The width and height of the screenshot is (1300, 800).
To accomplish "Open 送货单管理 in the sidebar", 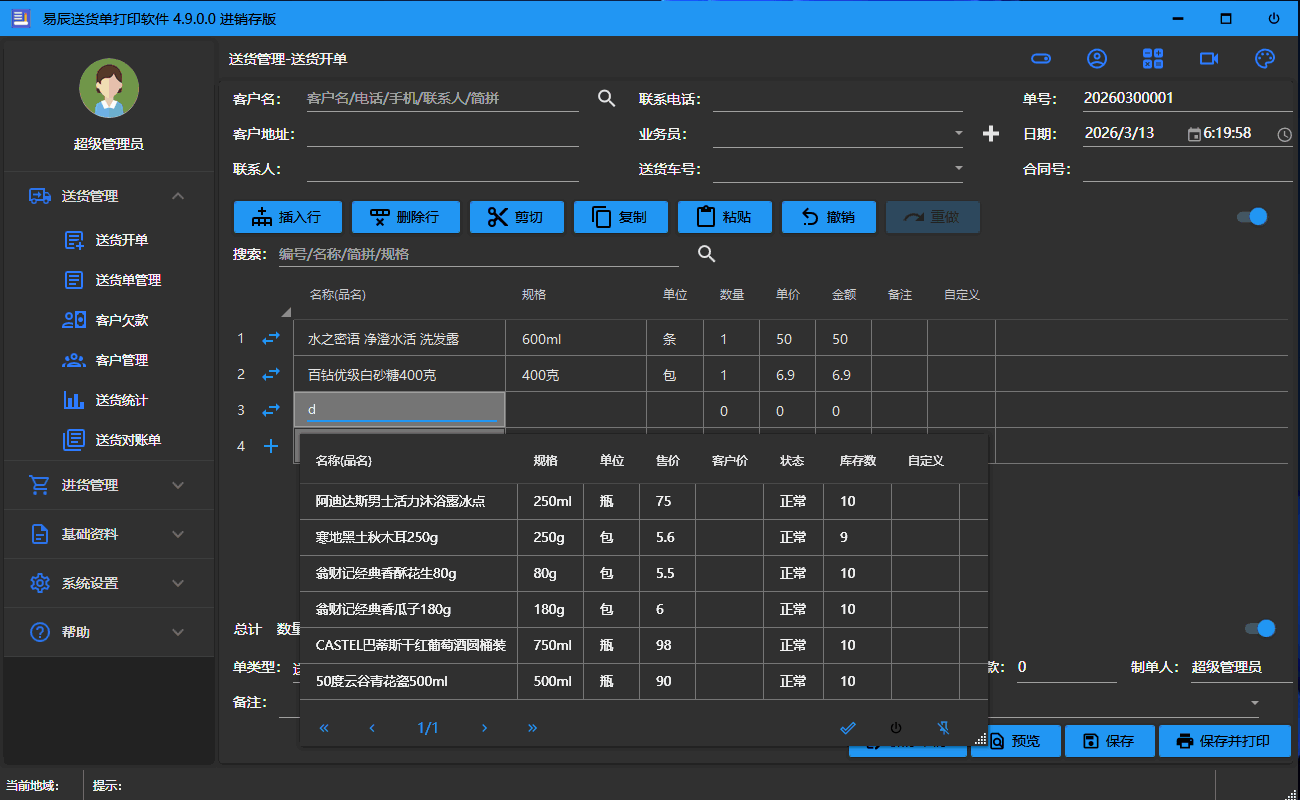I will [x=128, y=280].
